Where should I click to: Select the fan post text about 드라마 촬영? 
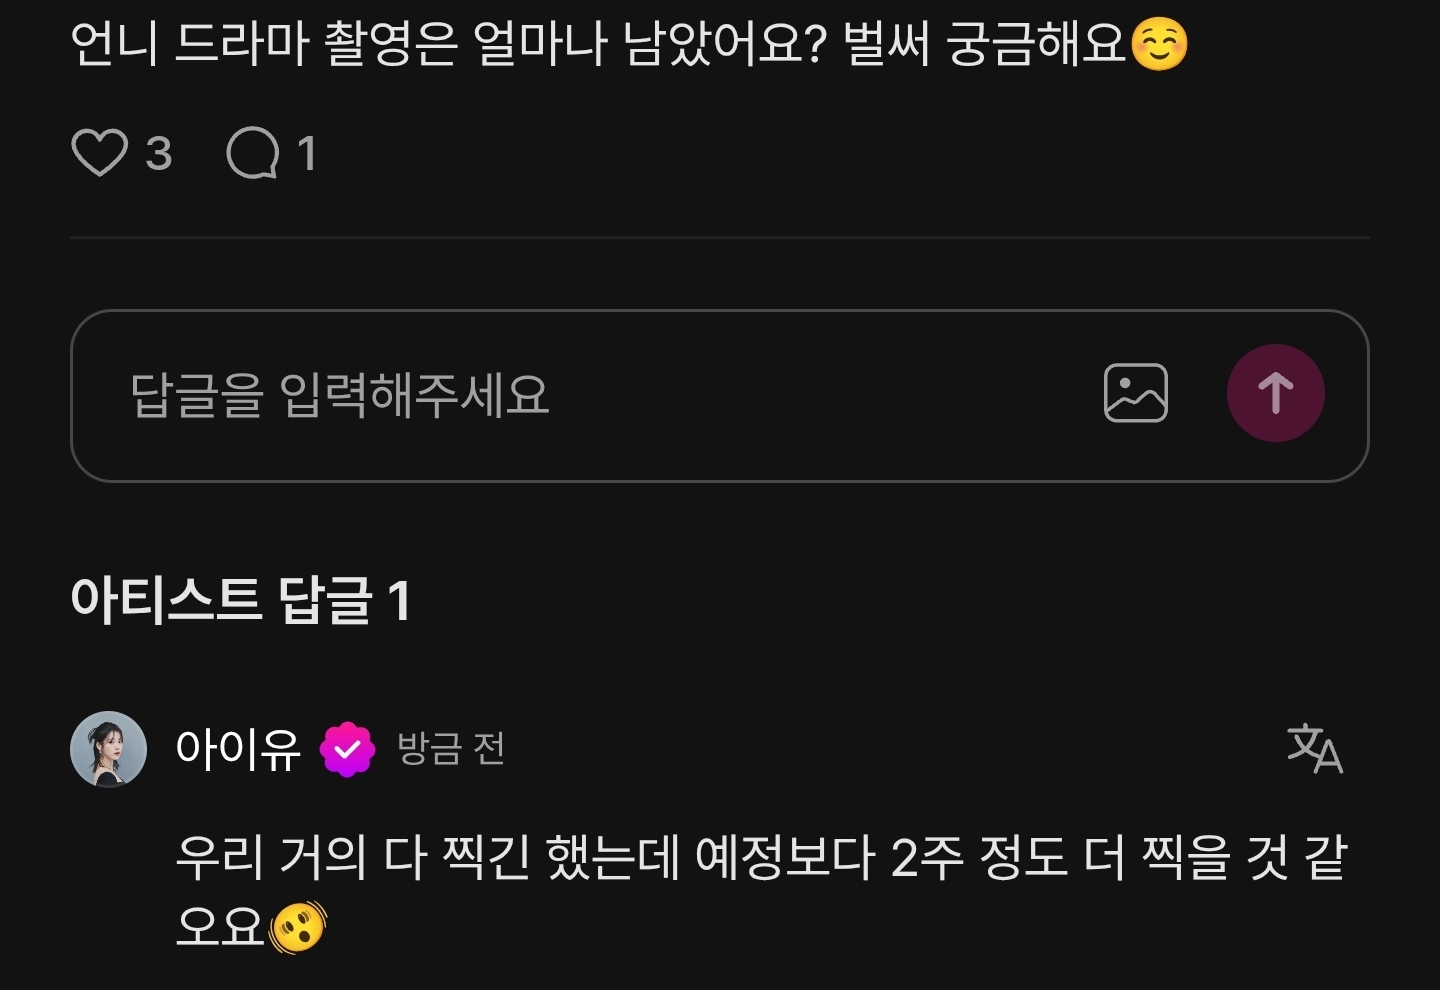click(x=630, y=44)
